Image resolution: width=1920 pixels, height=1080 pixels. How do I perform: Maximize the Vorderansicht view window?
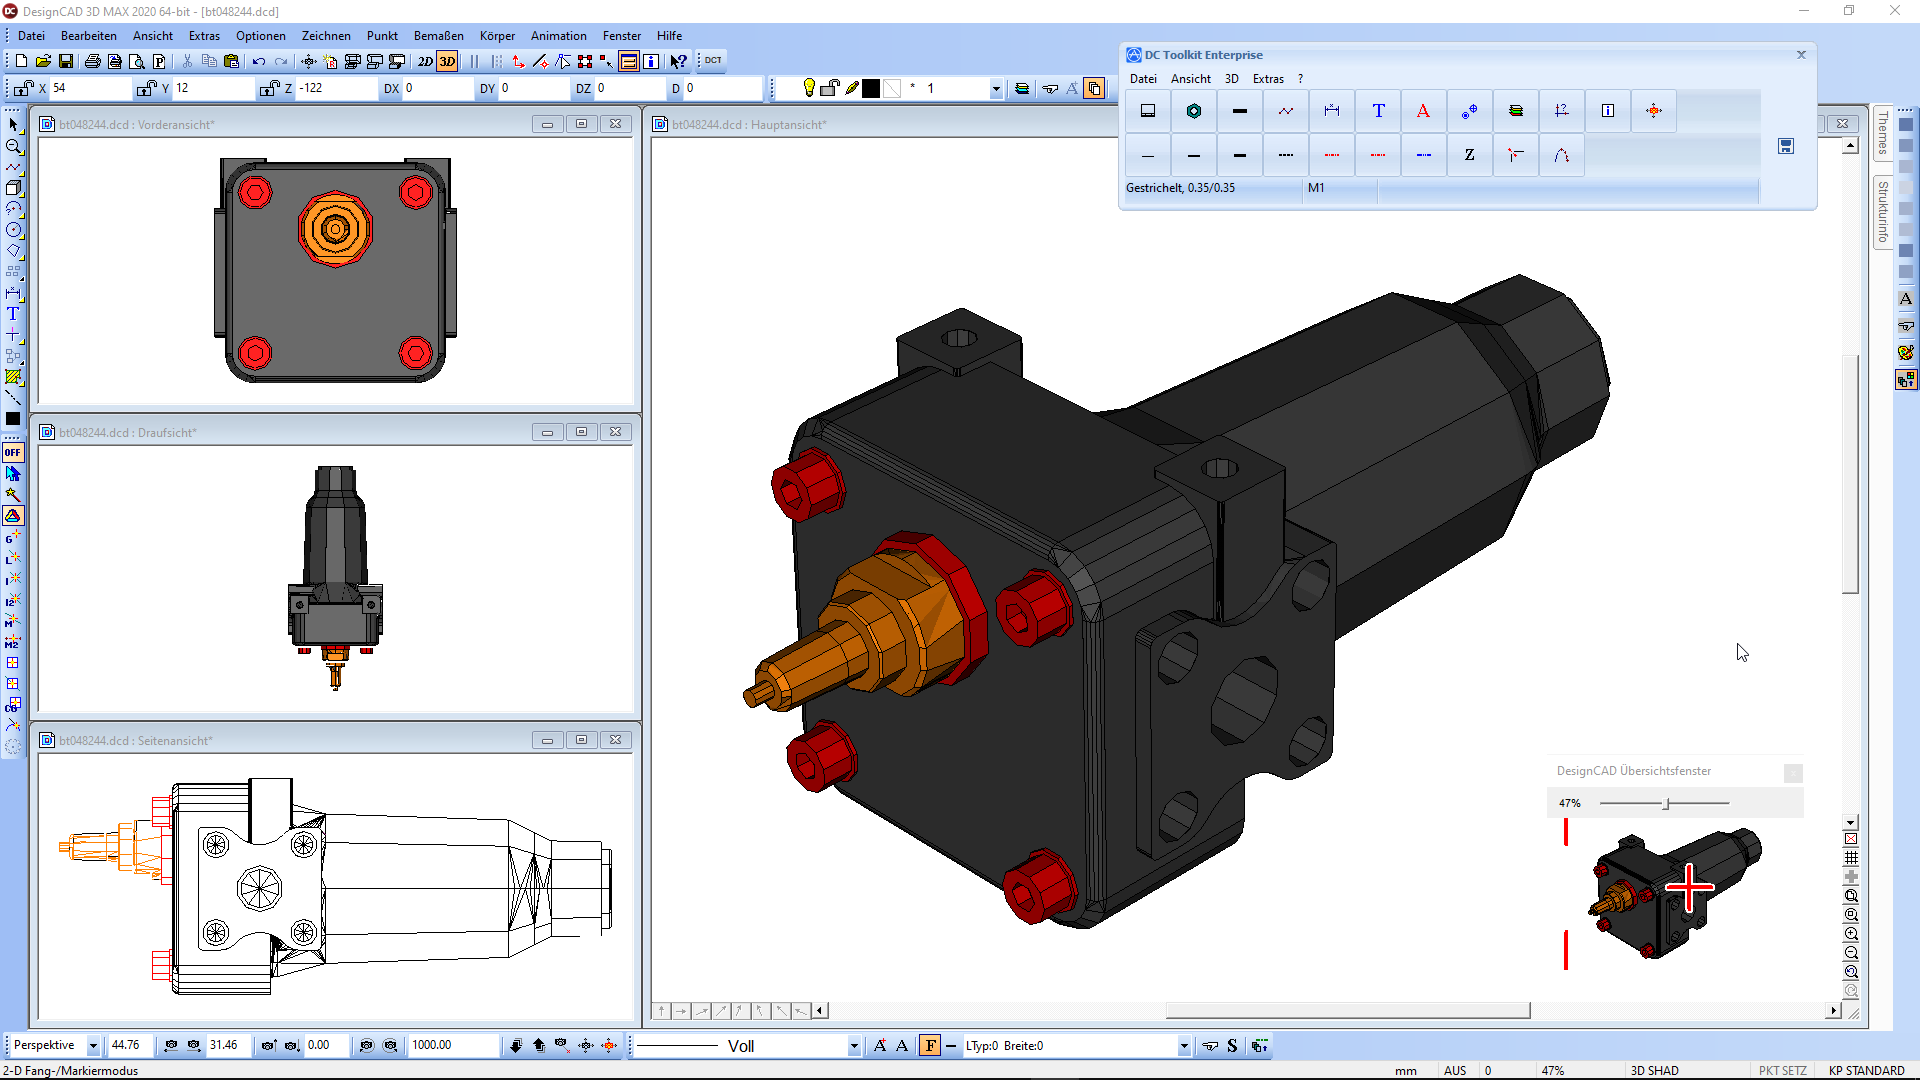(581, 124)
